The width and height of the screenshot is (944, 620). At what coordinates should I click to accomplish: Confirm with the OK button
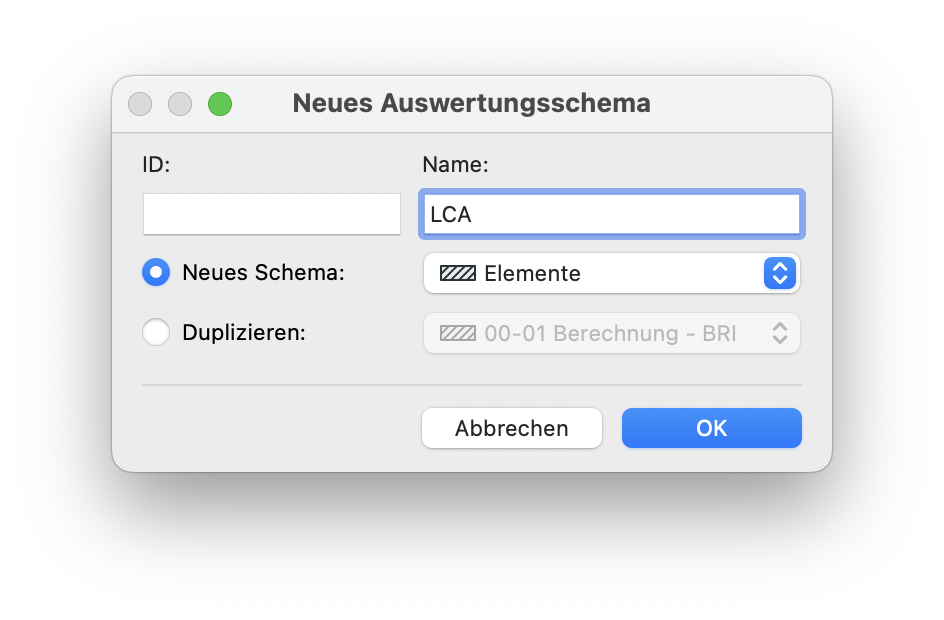[x=712, y=428]
